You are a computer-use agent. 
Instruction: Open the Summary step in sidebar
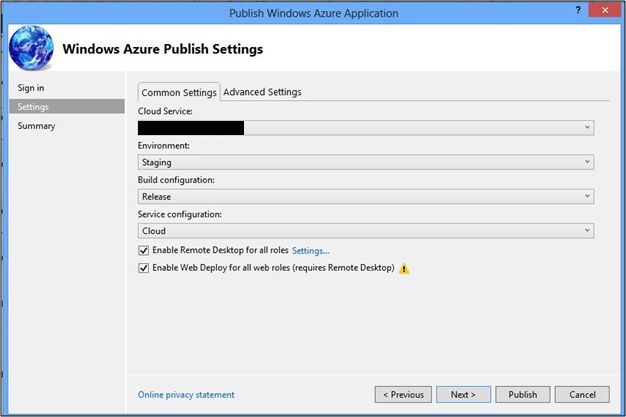click(x=36, y=126)
